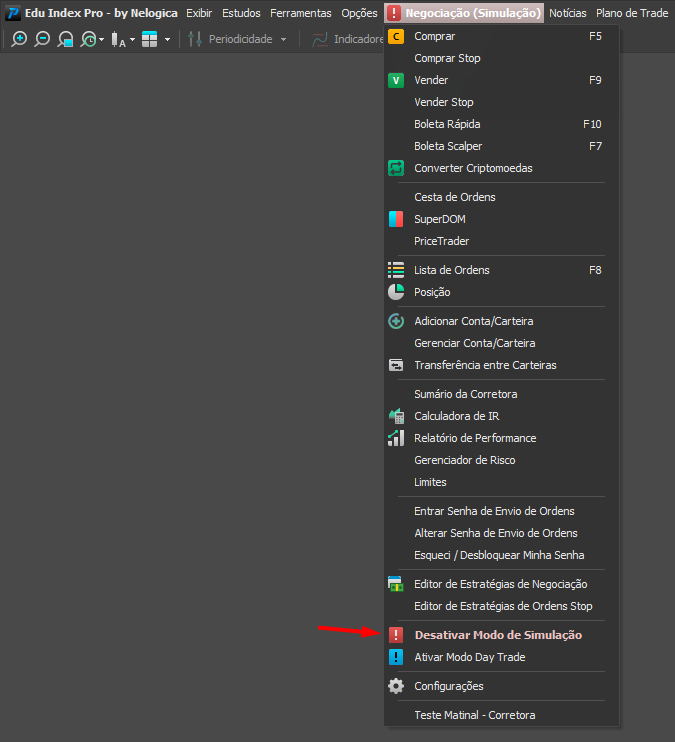Select Esqueci / Desbloquear Minha Senha

(x=501, y=555)
